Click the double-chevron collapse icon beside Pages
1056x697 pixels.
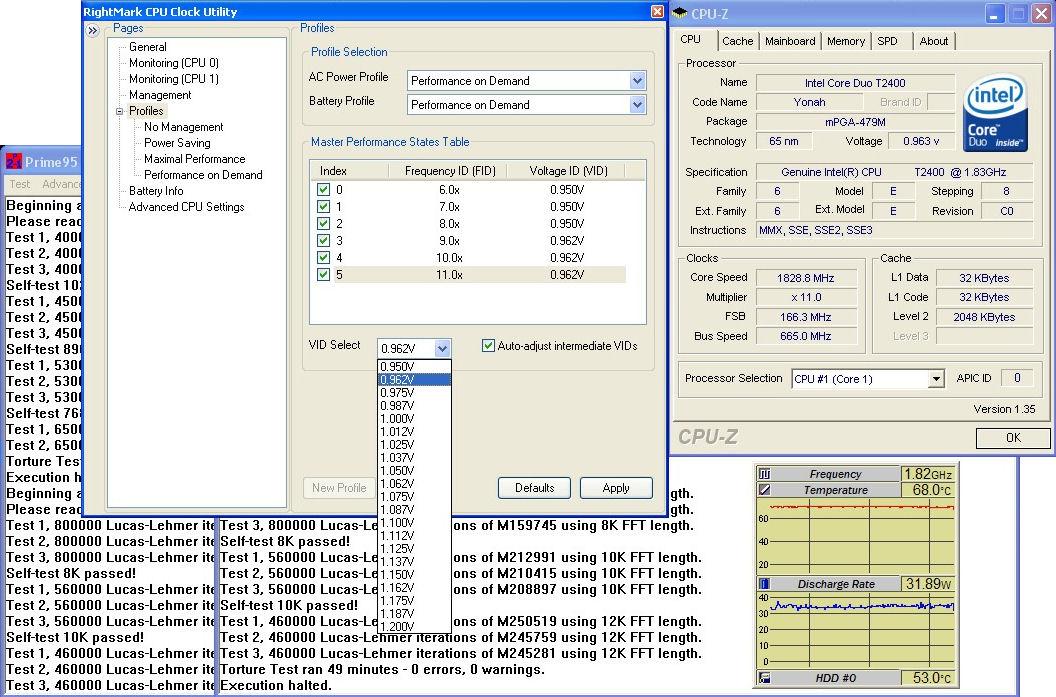(93, 30)
